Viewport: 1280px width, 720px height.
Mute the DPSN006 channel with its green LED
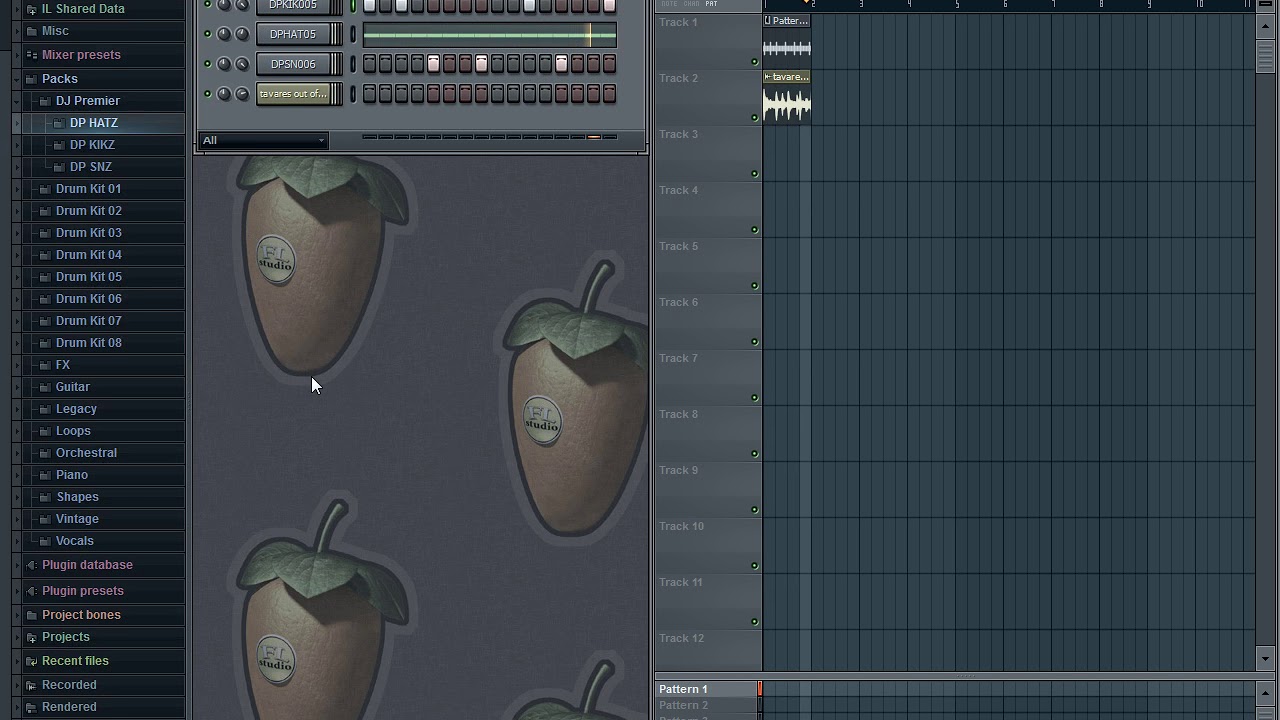point(208,64)
